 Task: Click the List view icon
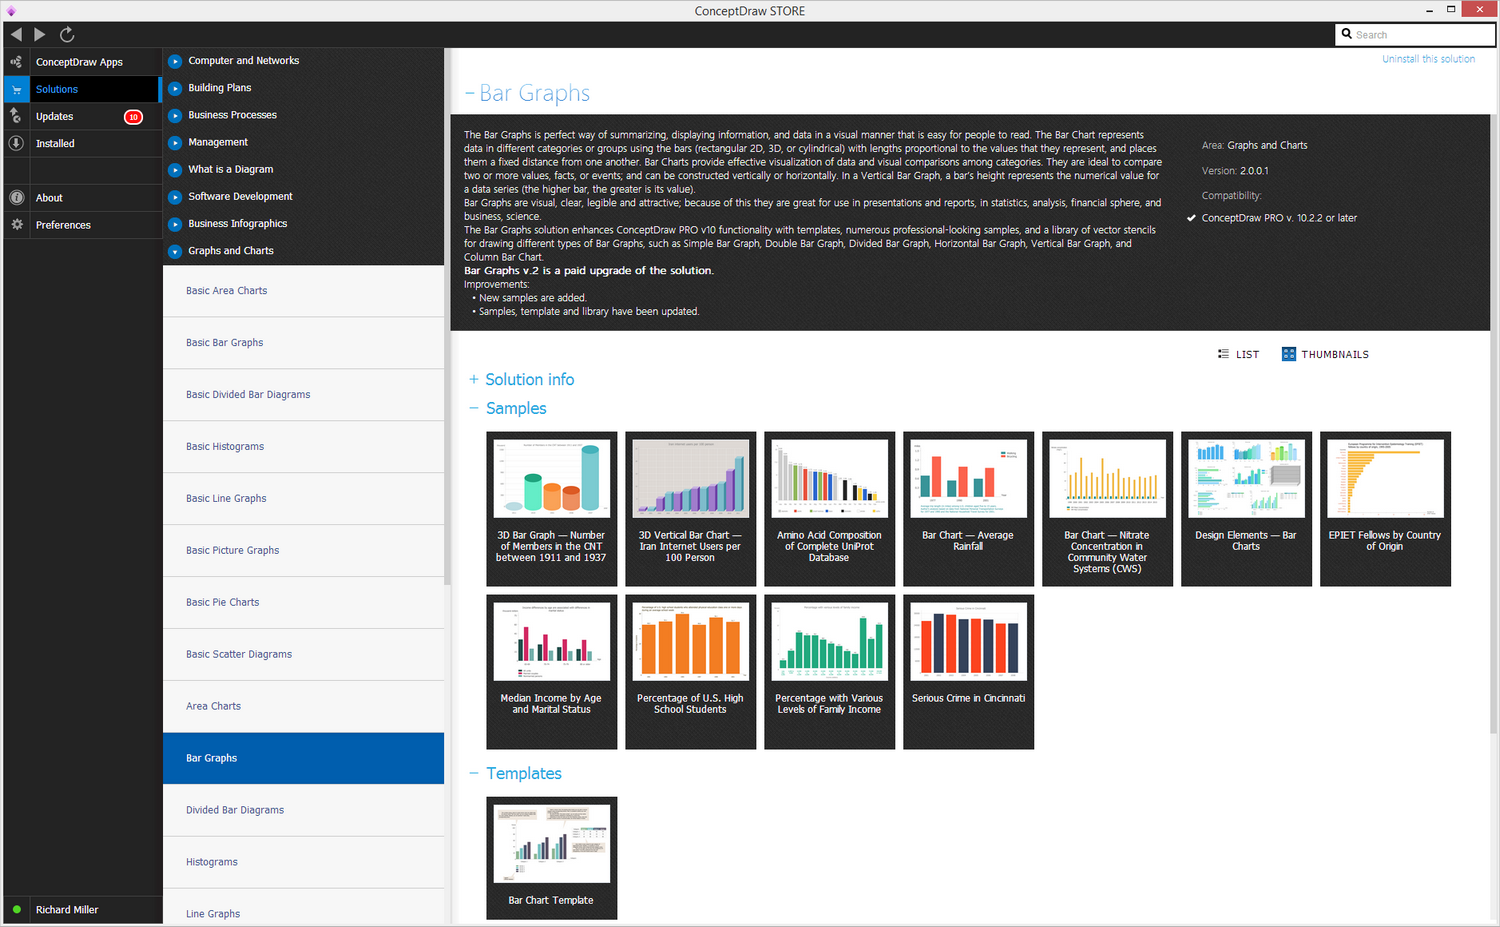[1223, 354]
